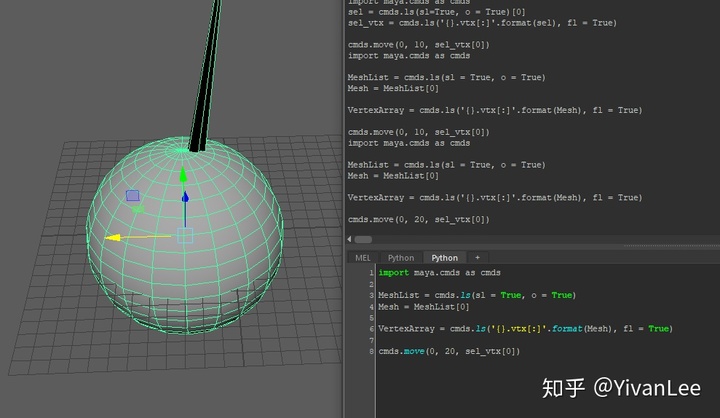Click the history horizontal scrollbar thumb
Viewport: 720px width, 418px height.
point(363,239)
